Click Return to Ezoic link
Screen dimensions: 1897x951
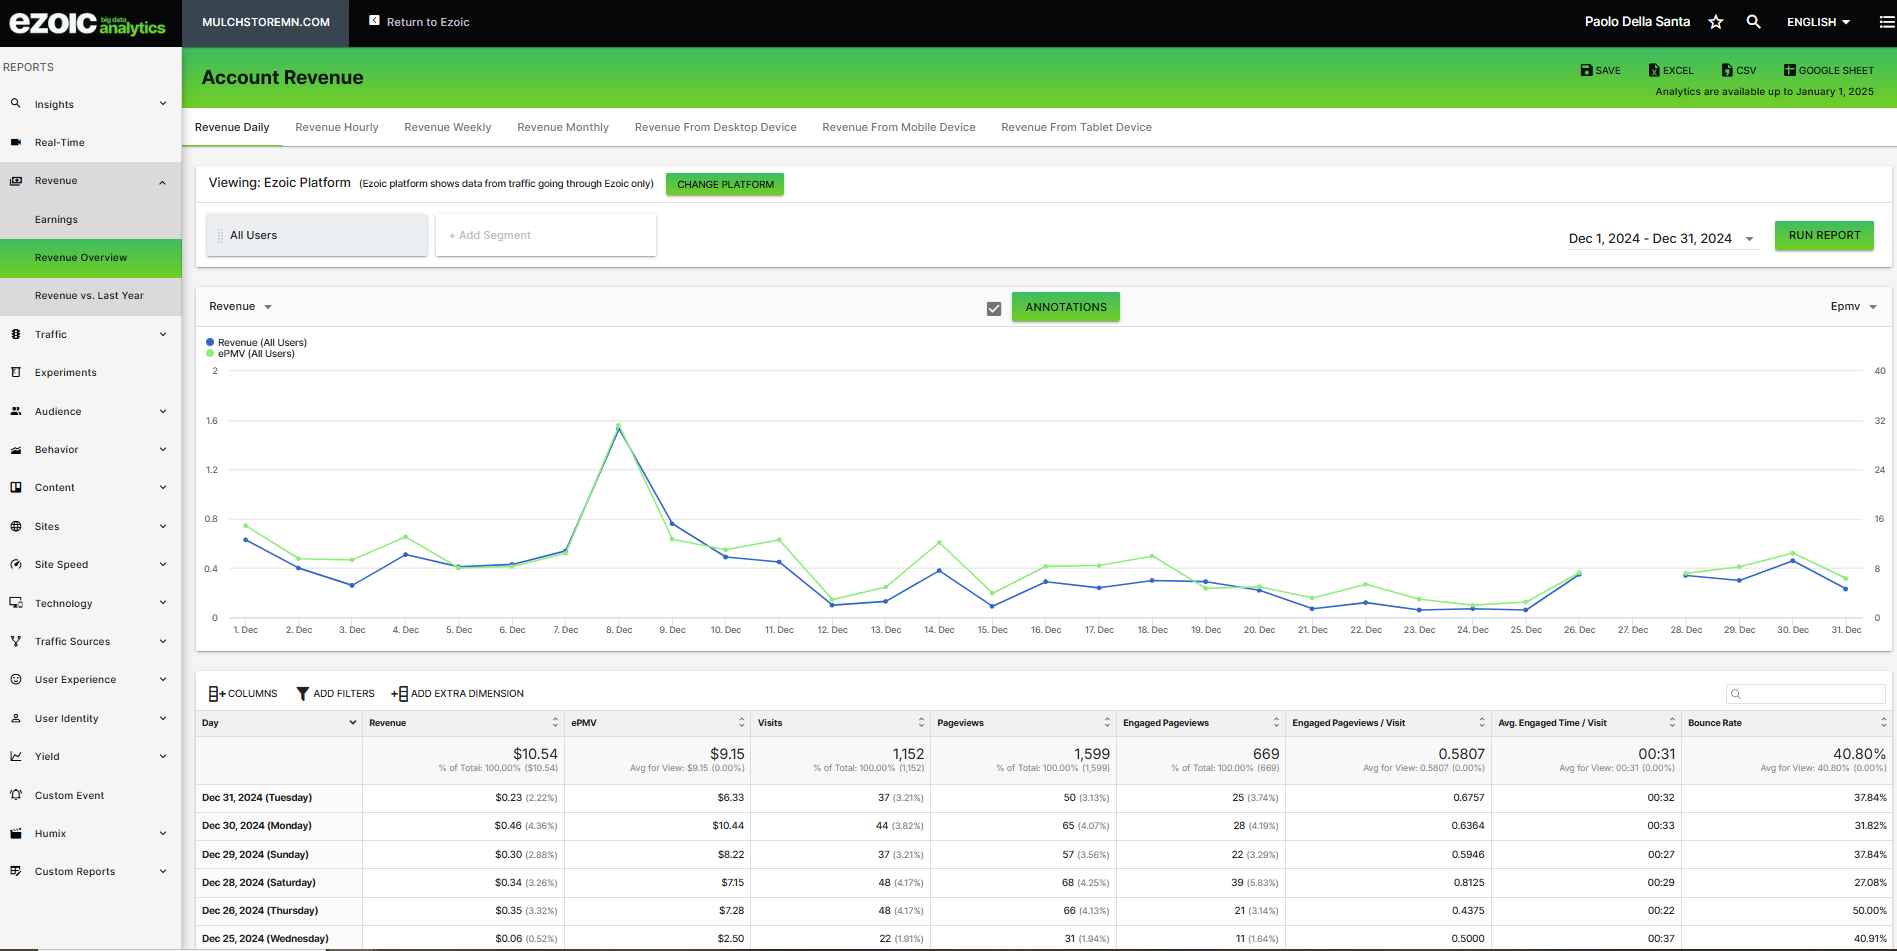pos(419,22)
